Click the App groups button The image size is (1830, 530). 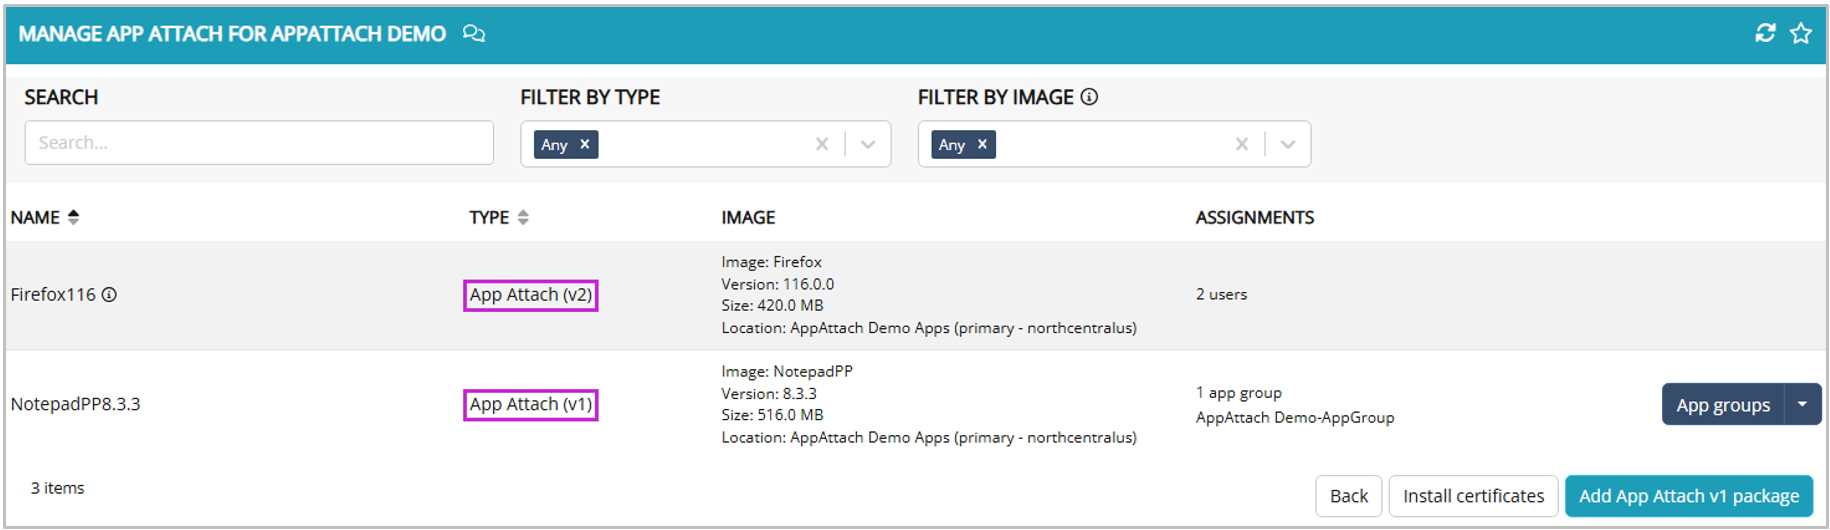[1722, 404]
